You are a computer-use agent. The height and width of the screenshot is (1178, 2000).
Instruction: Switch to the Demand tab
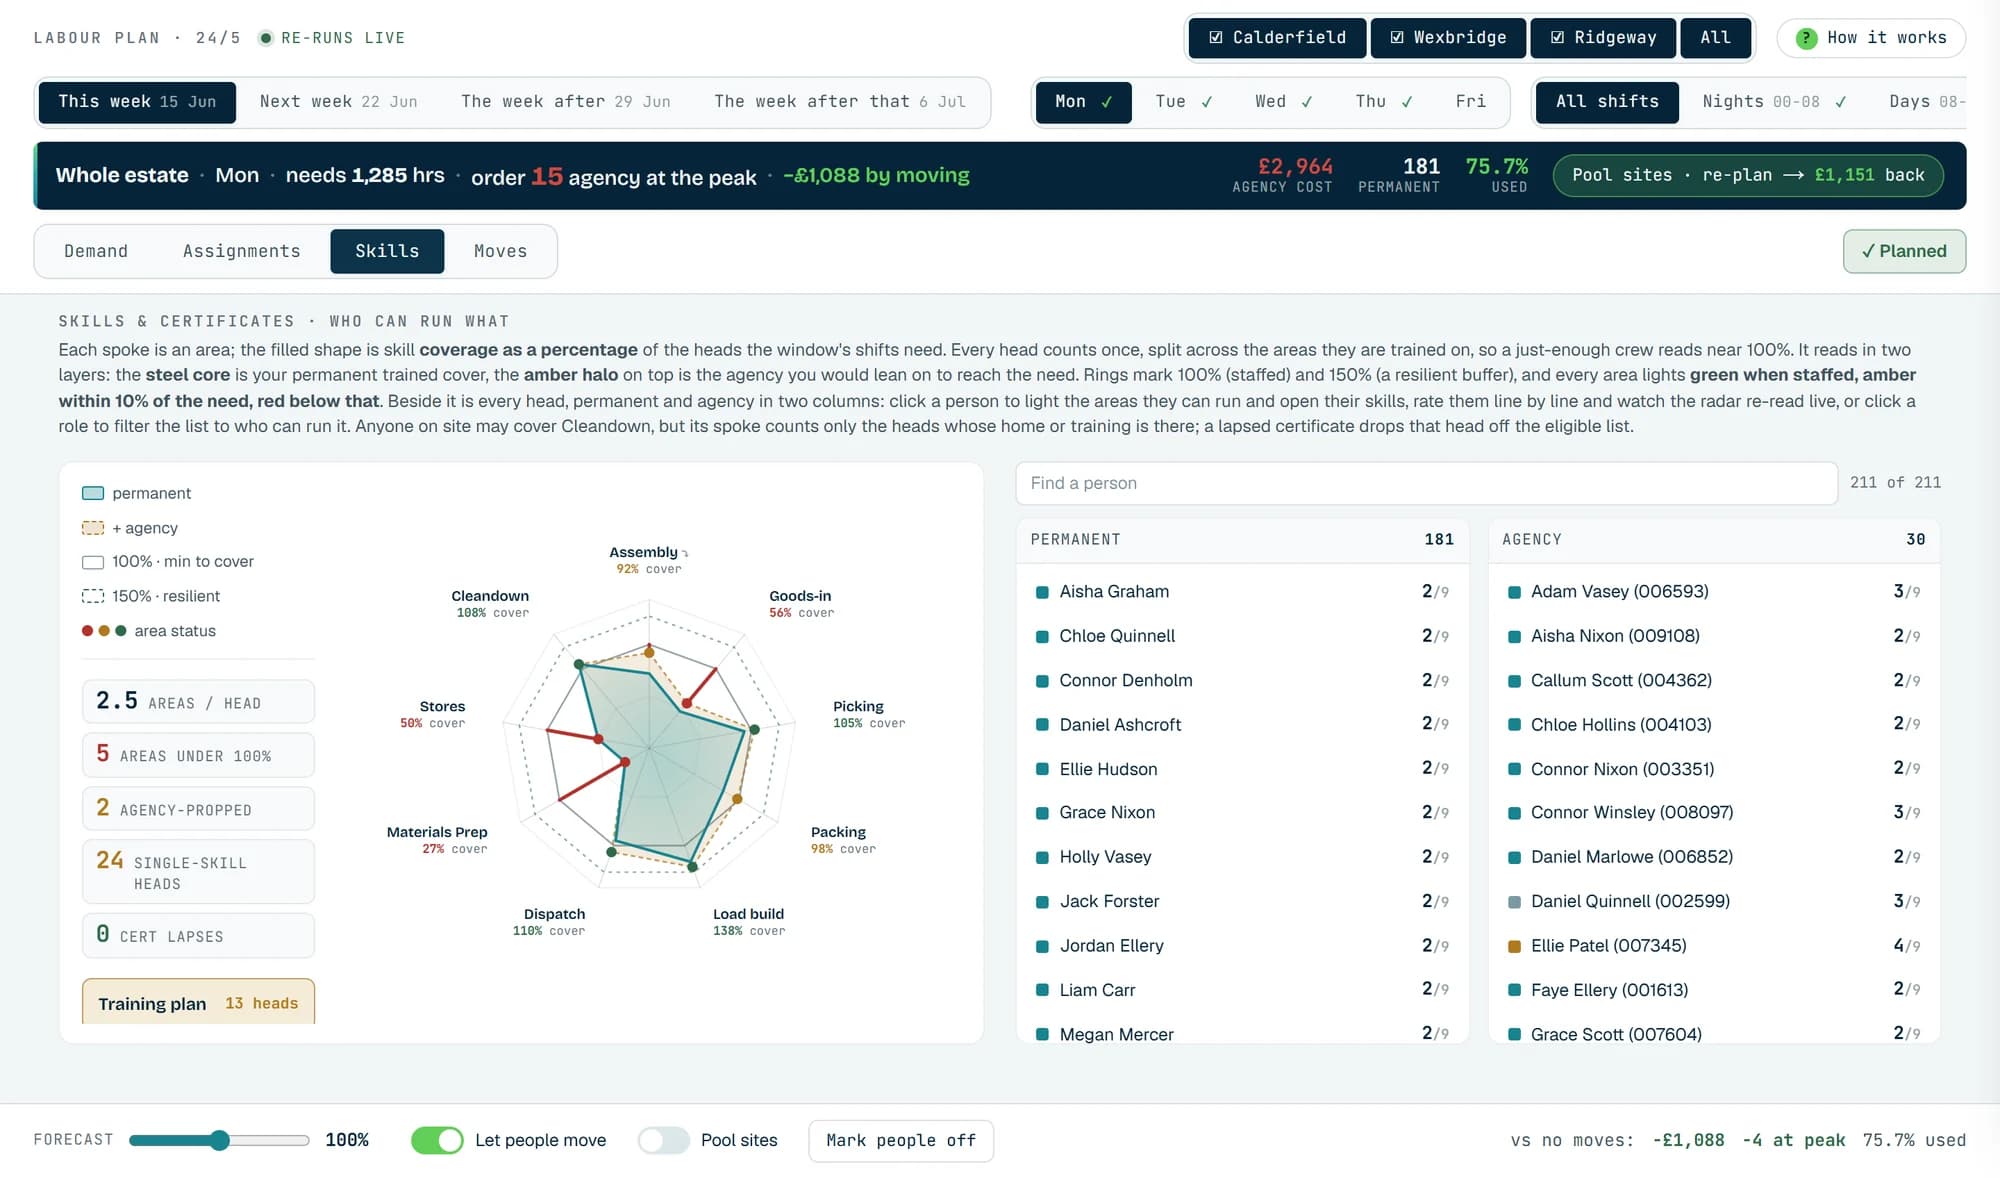(96, 251)
